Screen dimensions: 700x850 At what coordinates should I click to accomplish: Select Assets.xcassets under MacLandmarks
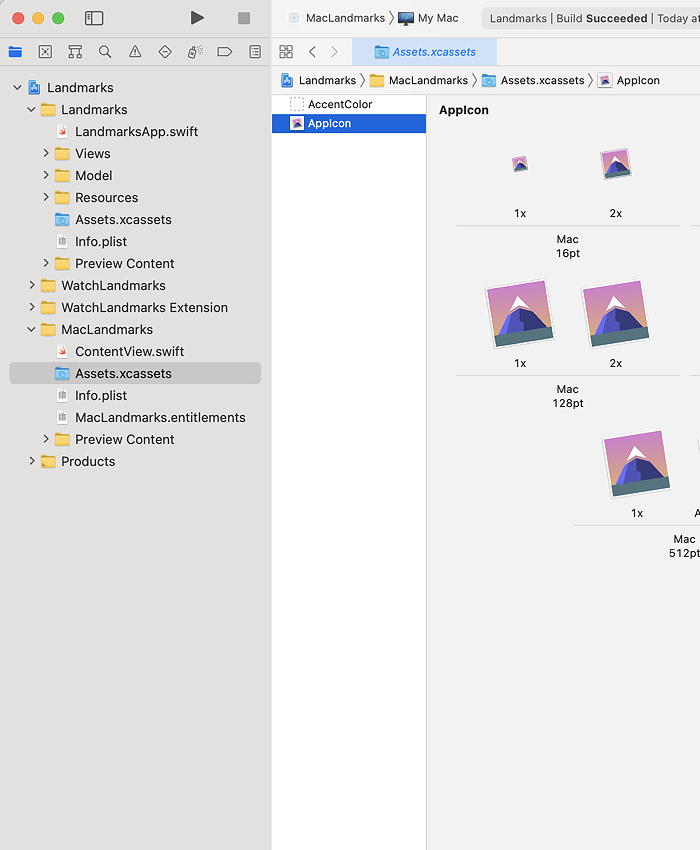coord(135,374)
